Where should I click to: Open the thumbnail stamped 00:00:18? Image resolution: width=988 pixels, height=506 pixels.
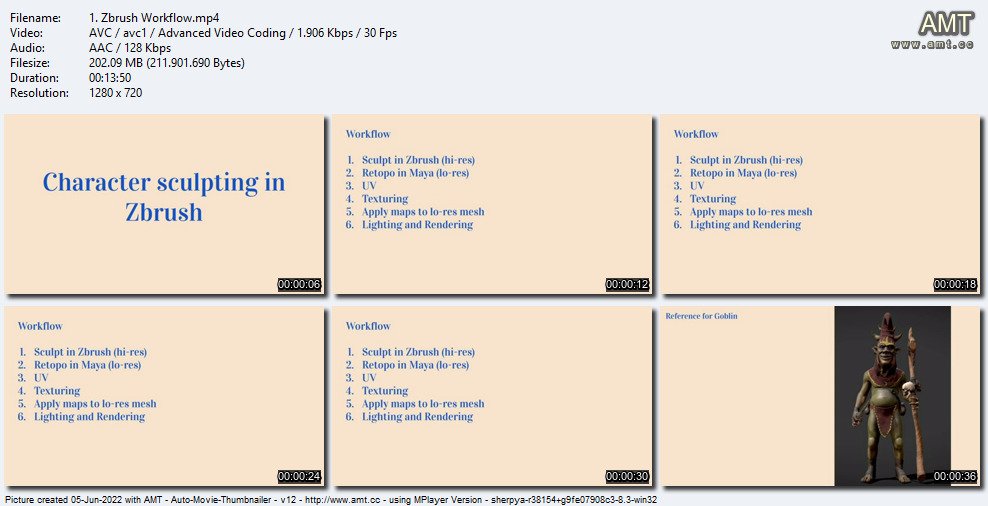point(820,204)
